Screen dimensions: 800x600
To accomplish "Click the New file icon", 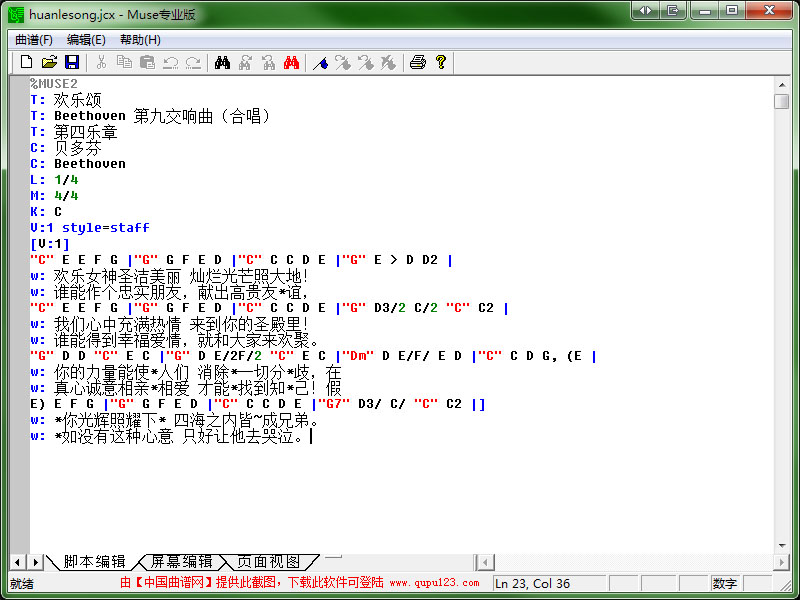I will [x=27, y=62].
